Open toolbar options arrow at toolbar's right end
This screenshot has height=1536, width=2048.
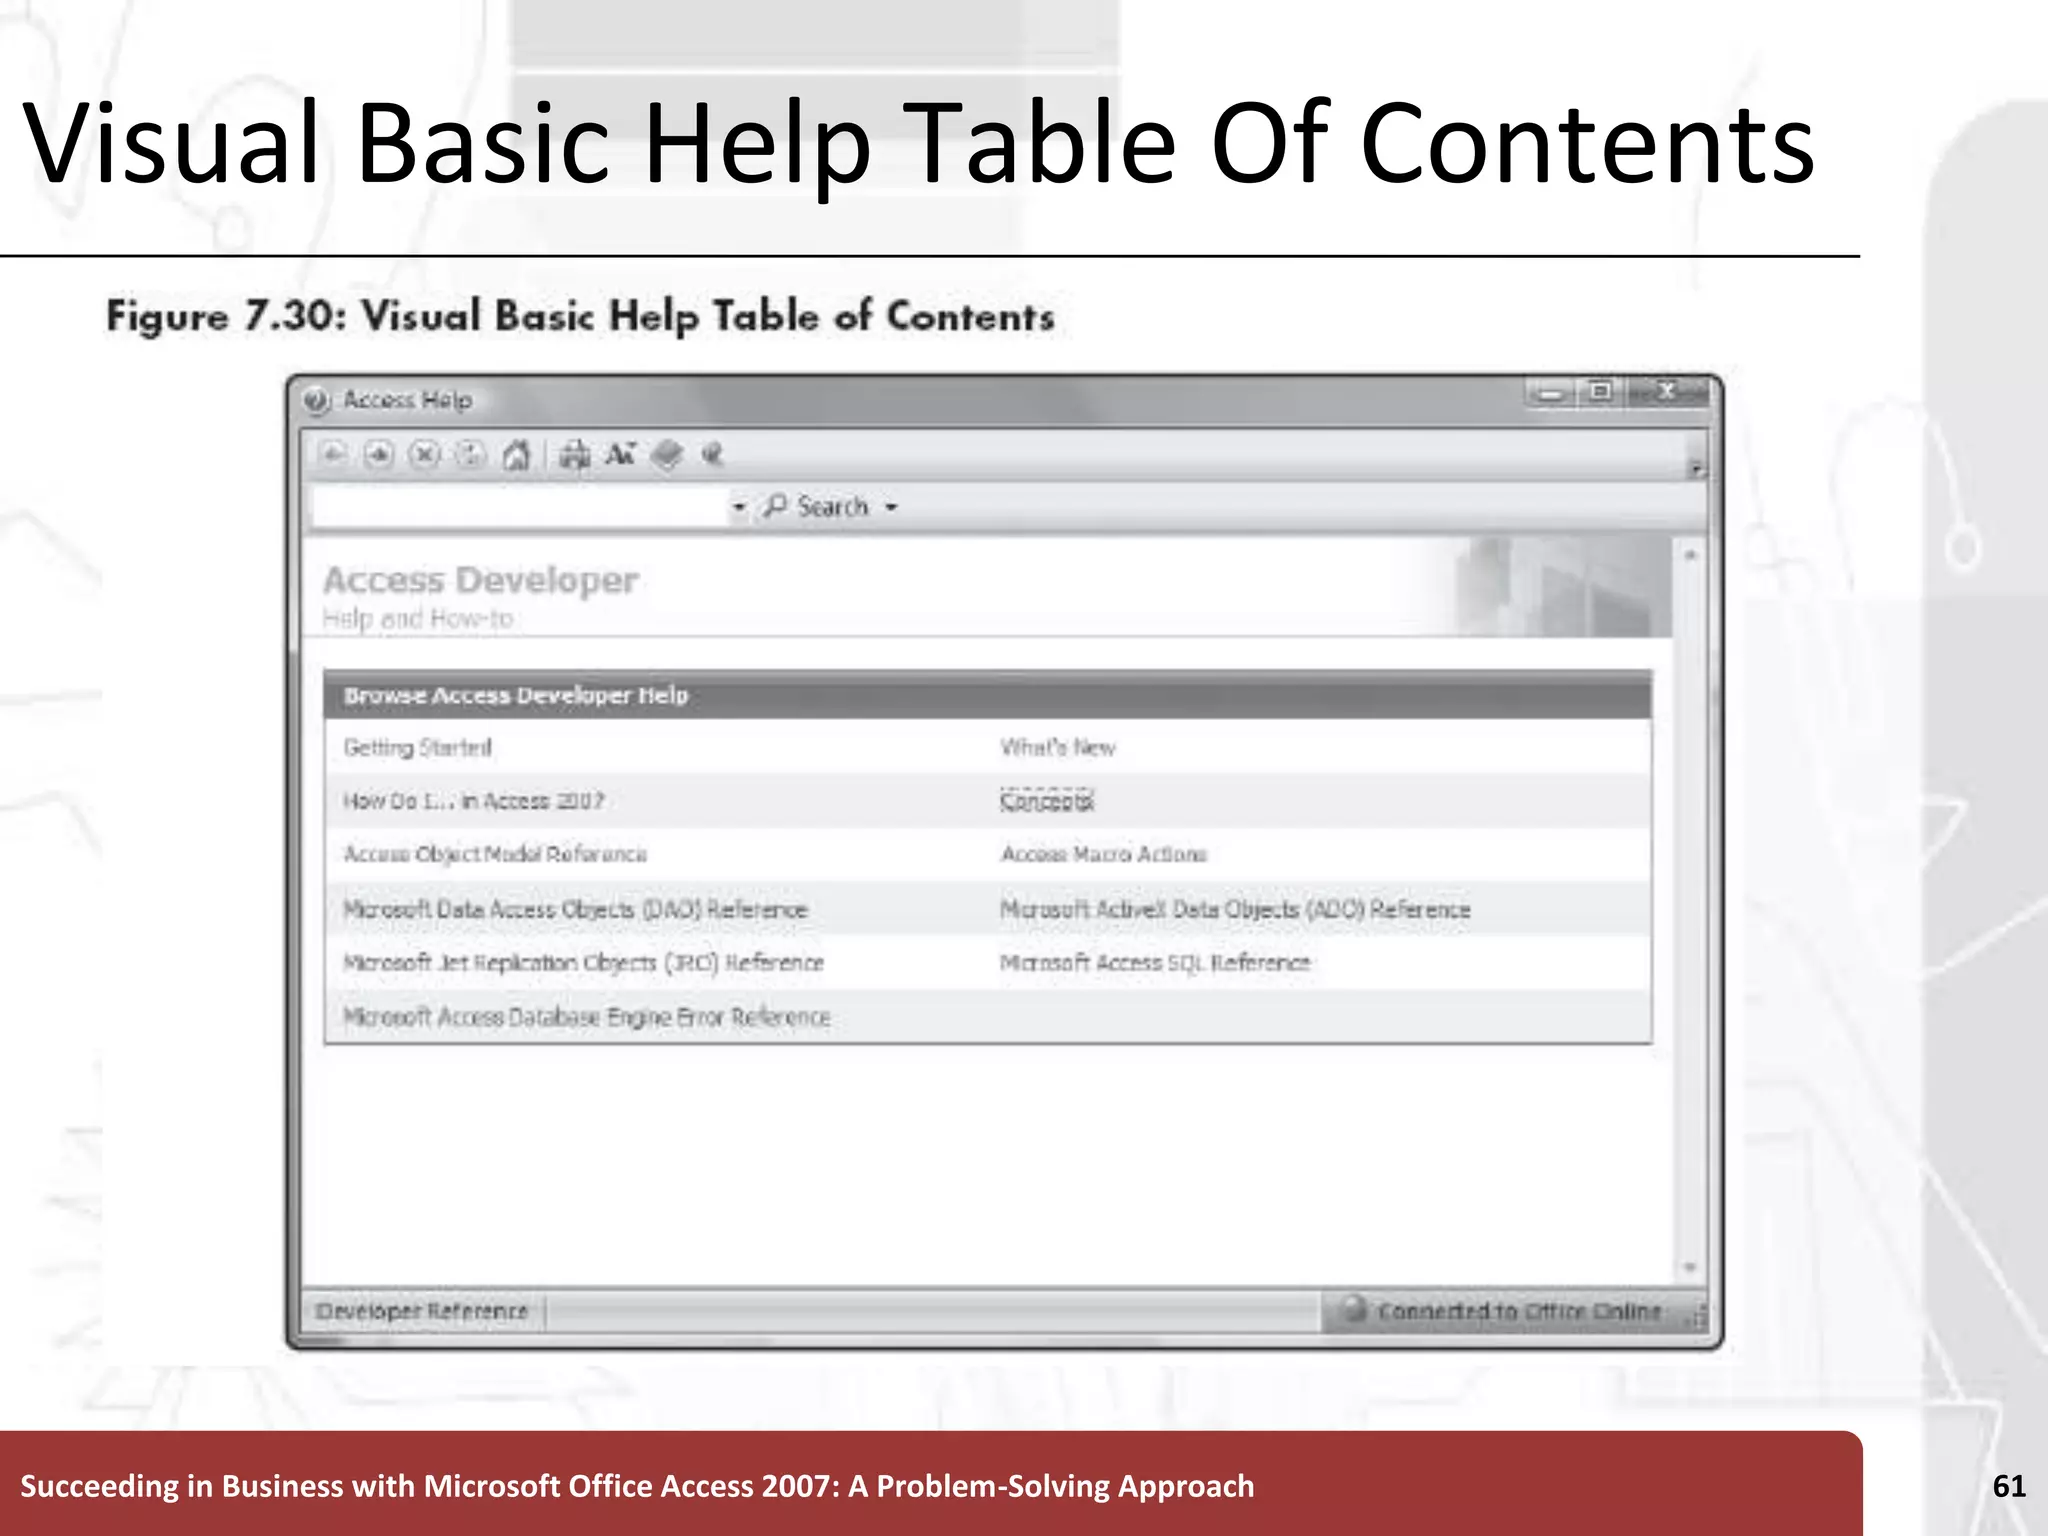click(1696, 467)
